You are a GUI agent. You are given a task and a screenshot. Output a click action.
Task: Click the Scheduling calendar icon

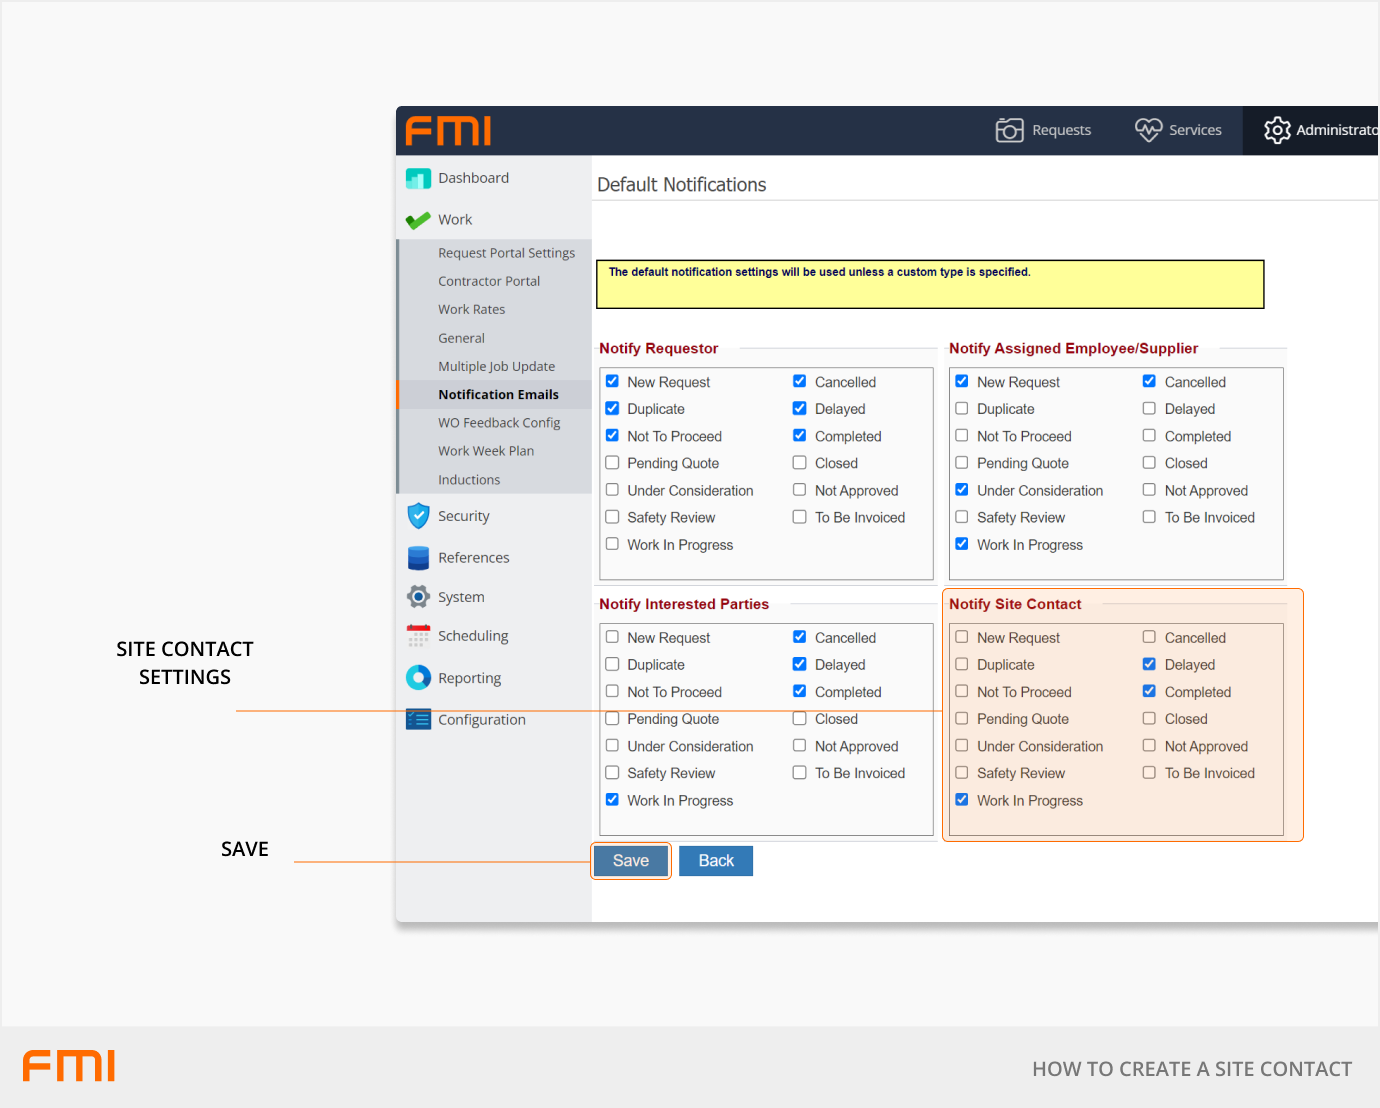pyautogui.click(x=418, y=636)
